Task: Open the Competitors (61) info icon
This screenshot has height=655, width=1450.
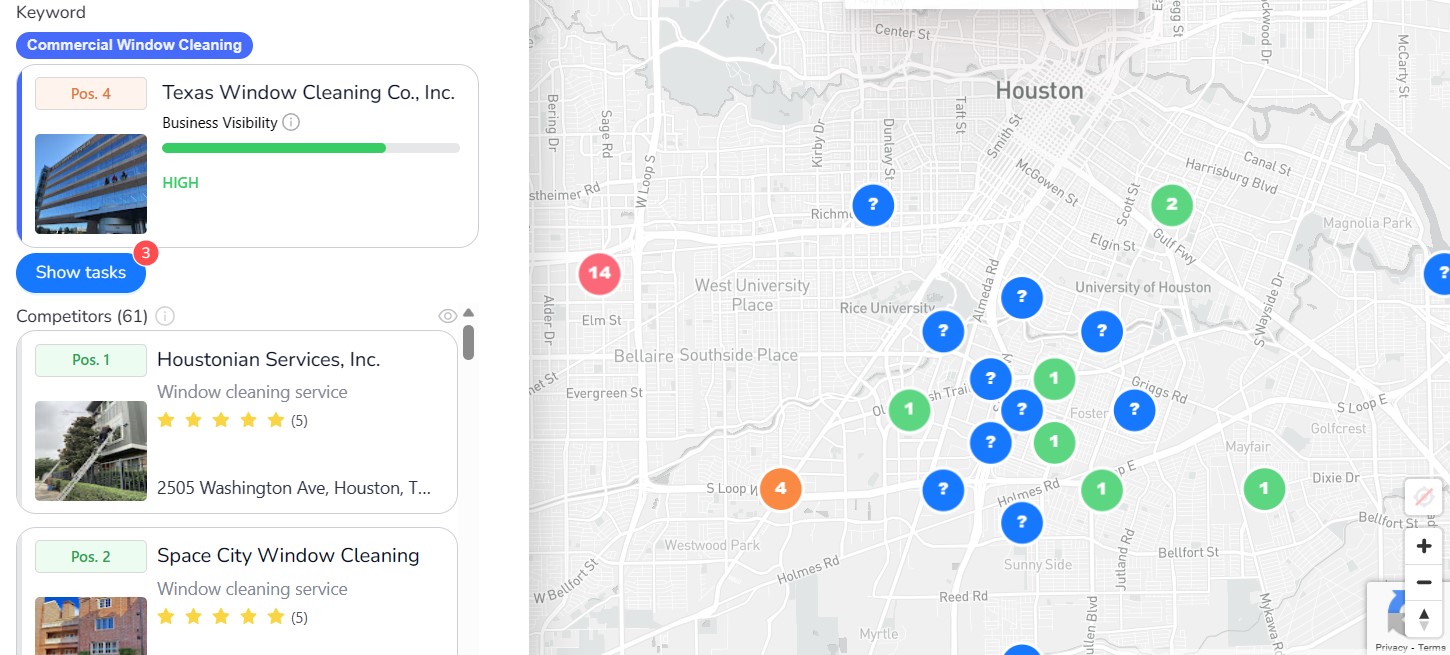Action: [165, 316]
